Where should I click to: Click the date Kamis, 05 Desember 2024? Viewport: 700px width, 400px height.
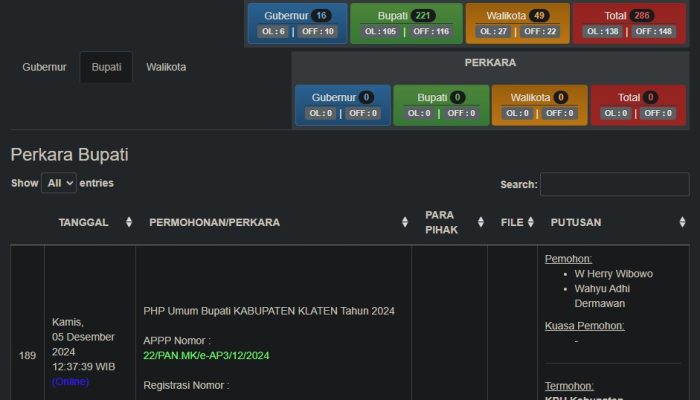tap(83, 337)
